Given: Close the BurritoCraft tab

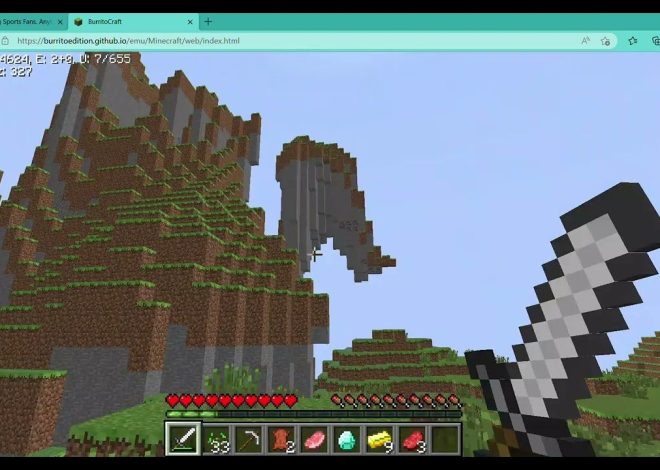Looking at the screenshot, I should coord(190,22).
